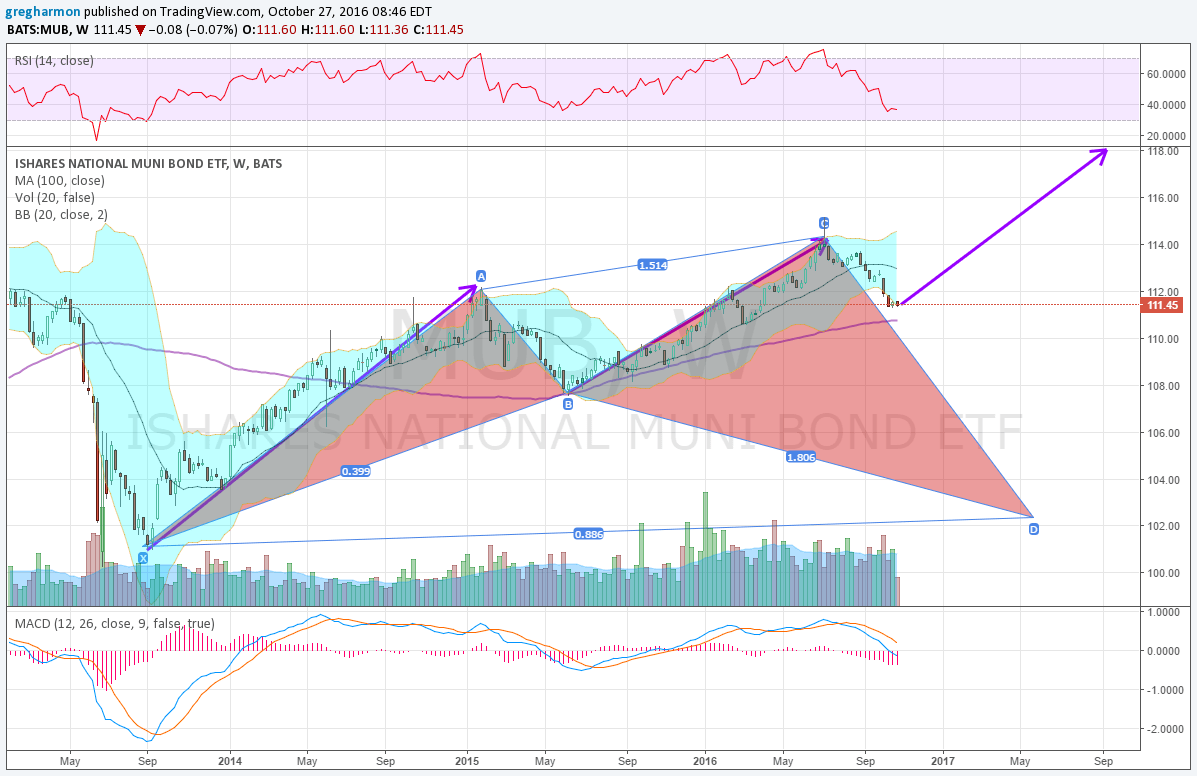Viewport: 1197px width, 776px height.
Task: Click pattern point C marker
Action: coord(824,223)
